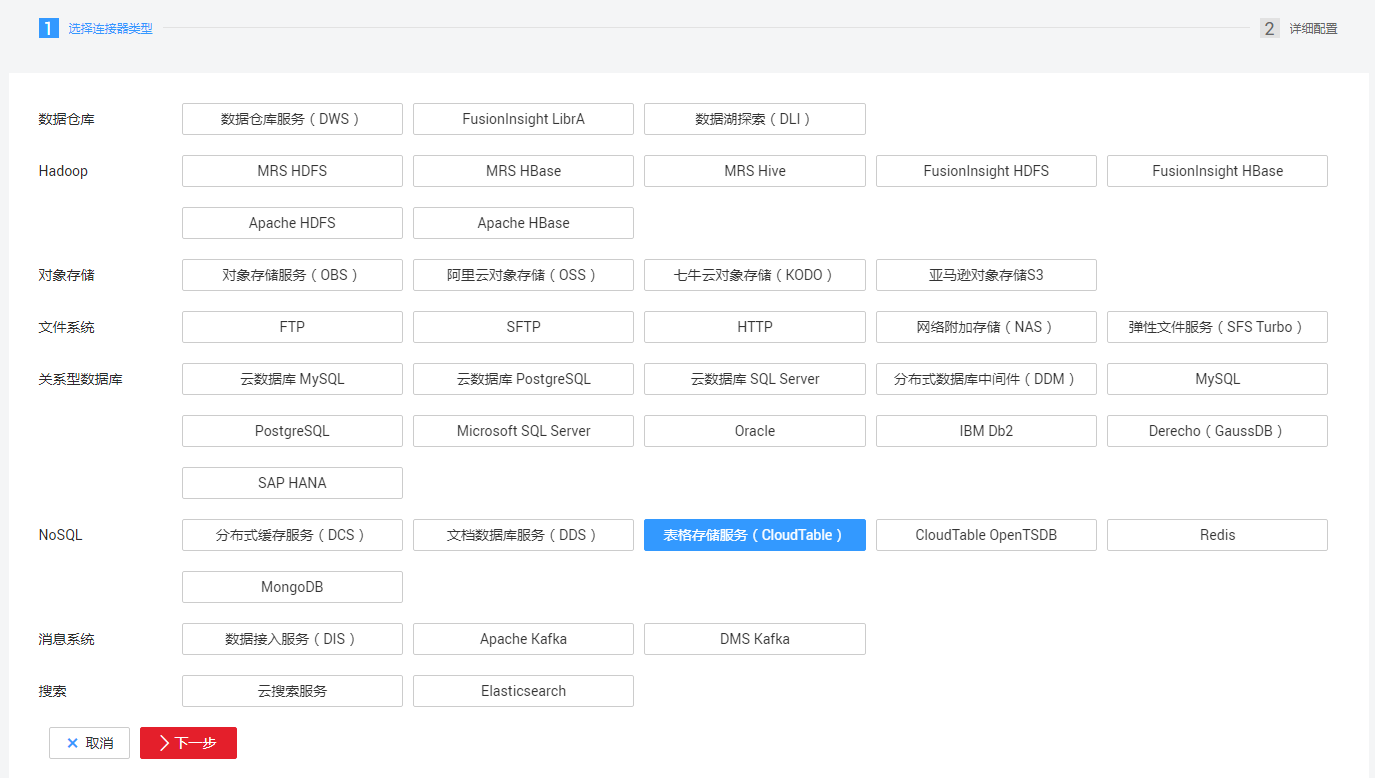Choose DMS Kafka connector

tap(755, 639)
